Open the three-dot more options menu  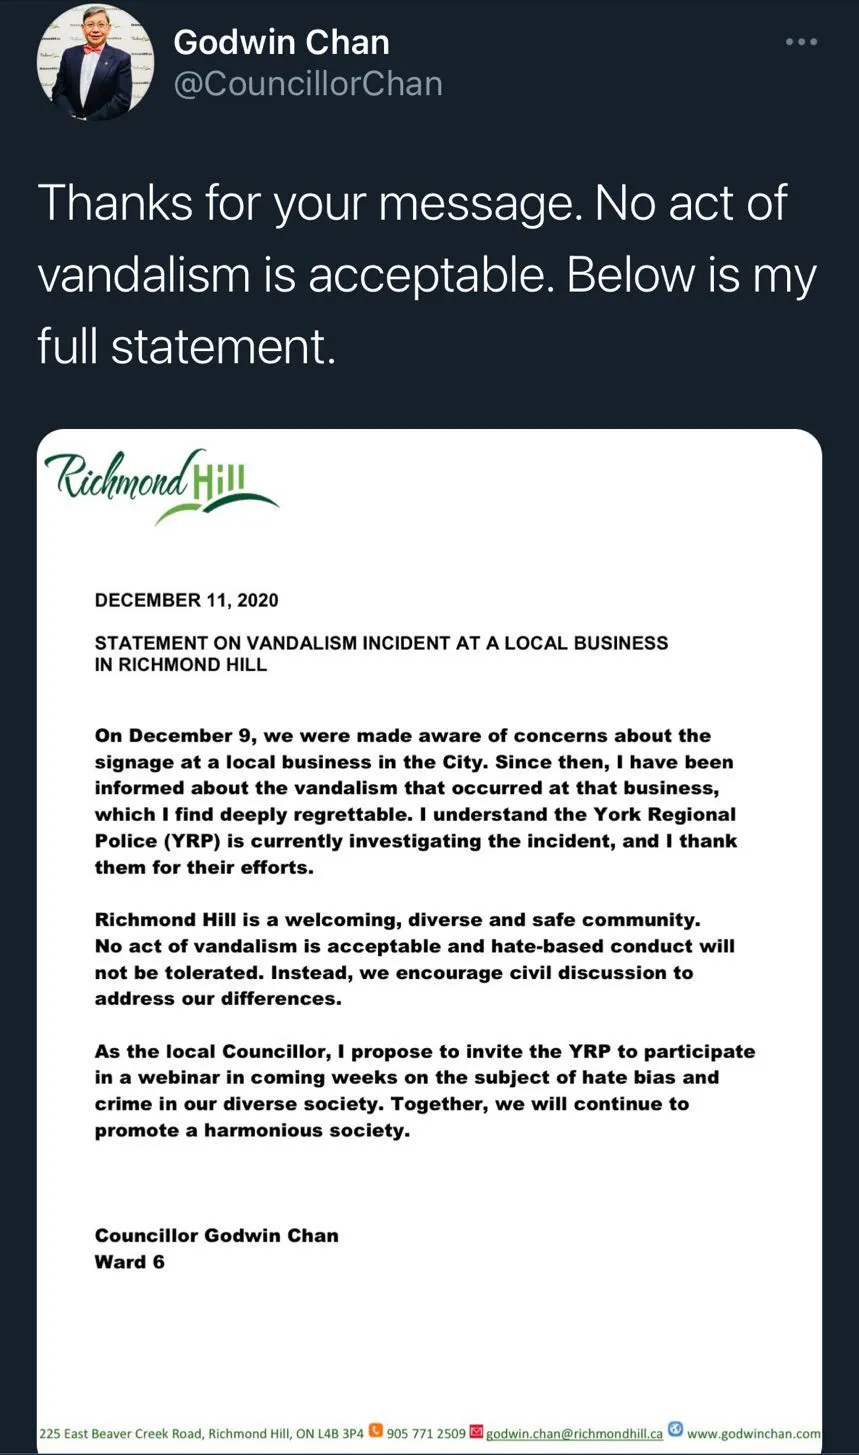pos(801,42)
